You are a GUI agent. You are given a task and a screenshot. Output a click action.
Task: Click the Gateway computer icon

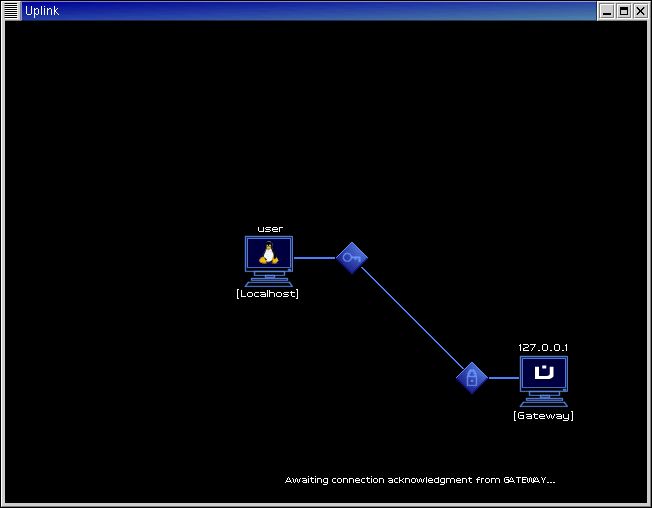543,381
